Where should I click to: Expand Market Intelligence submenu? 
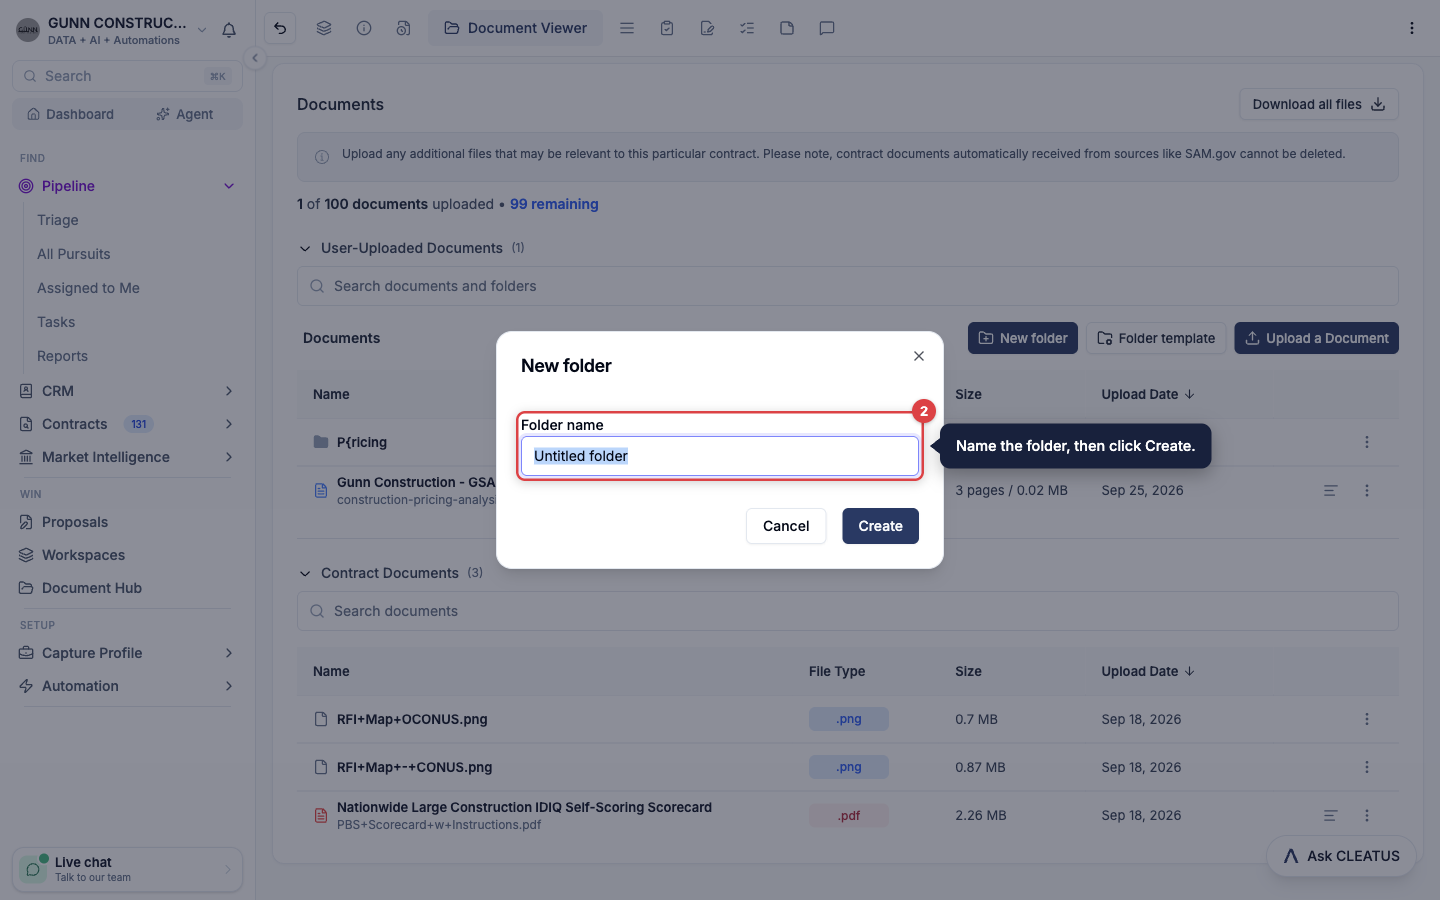[229, 457]
